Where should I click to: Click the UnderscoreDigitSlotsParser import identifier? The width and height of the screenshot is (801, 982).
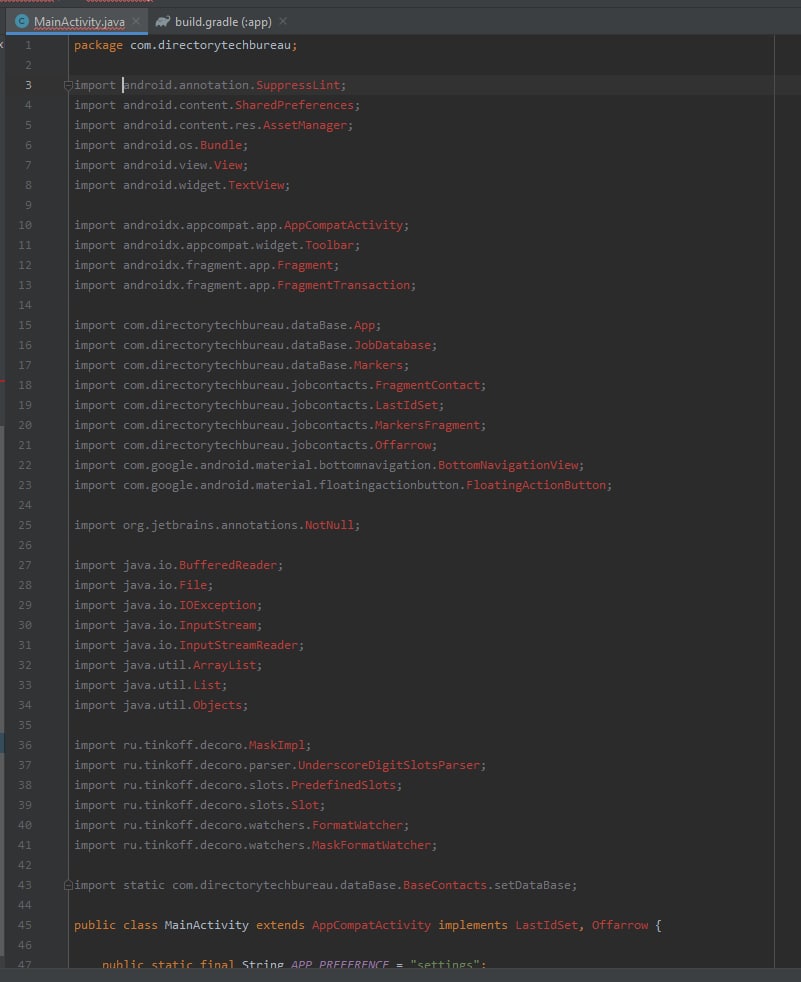coord(389,765)
